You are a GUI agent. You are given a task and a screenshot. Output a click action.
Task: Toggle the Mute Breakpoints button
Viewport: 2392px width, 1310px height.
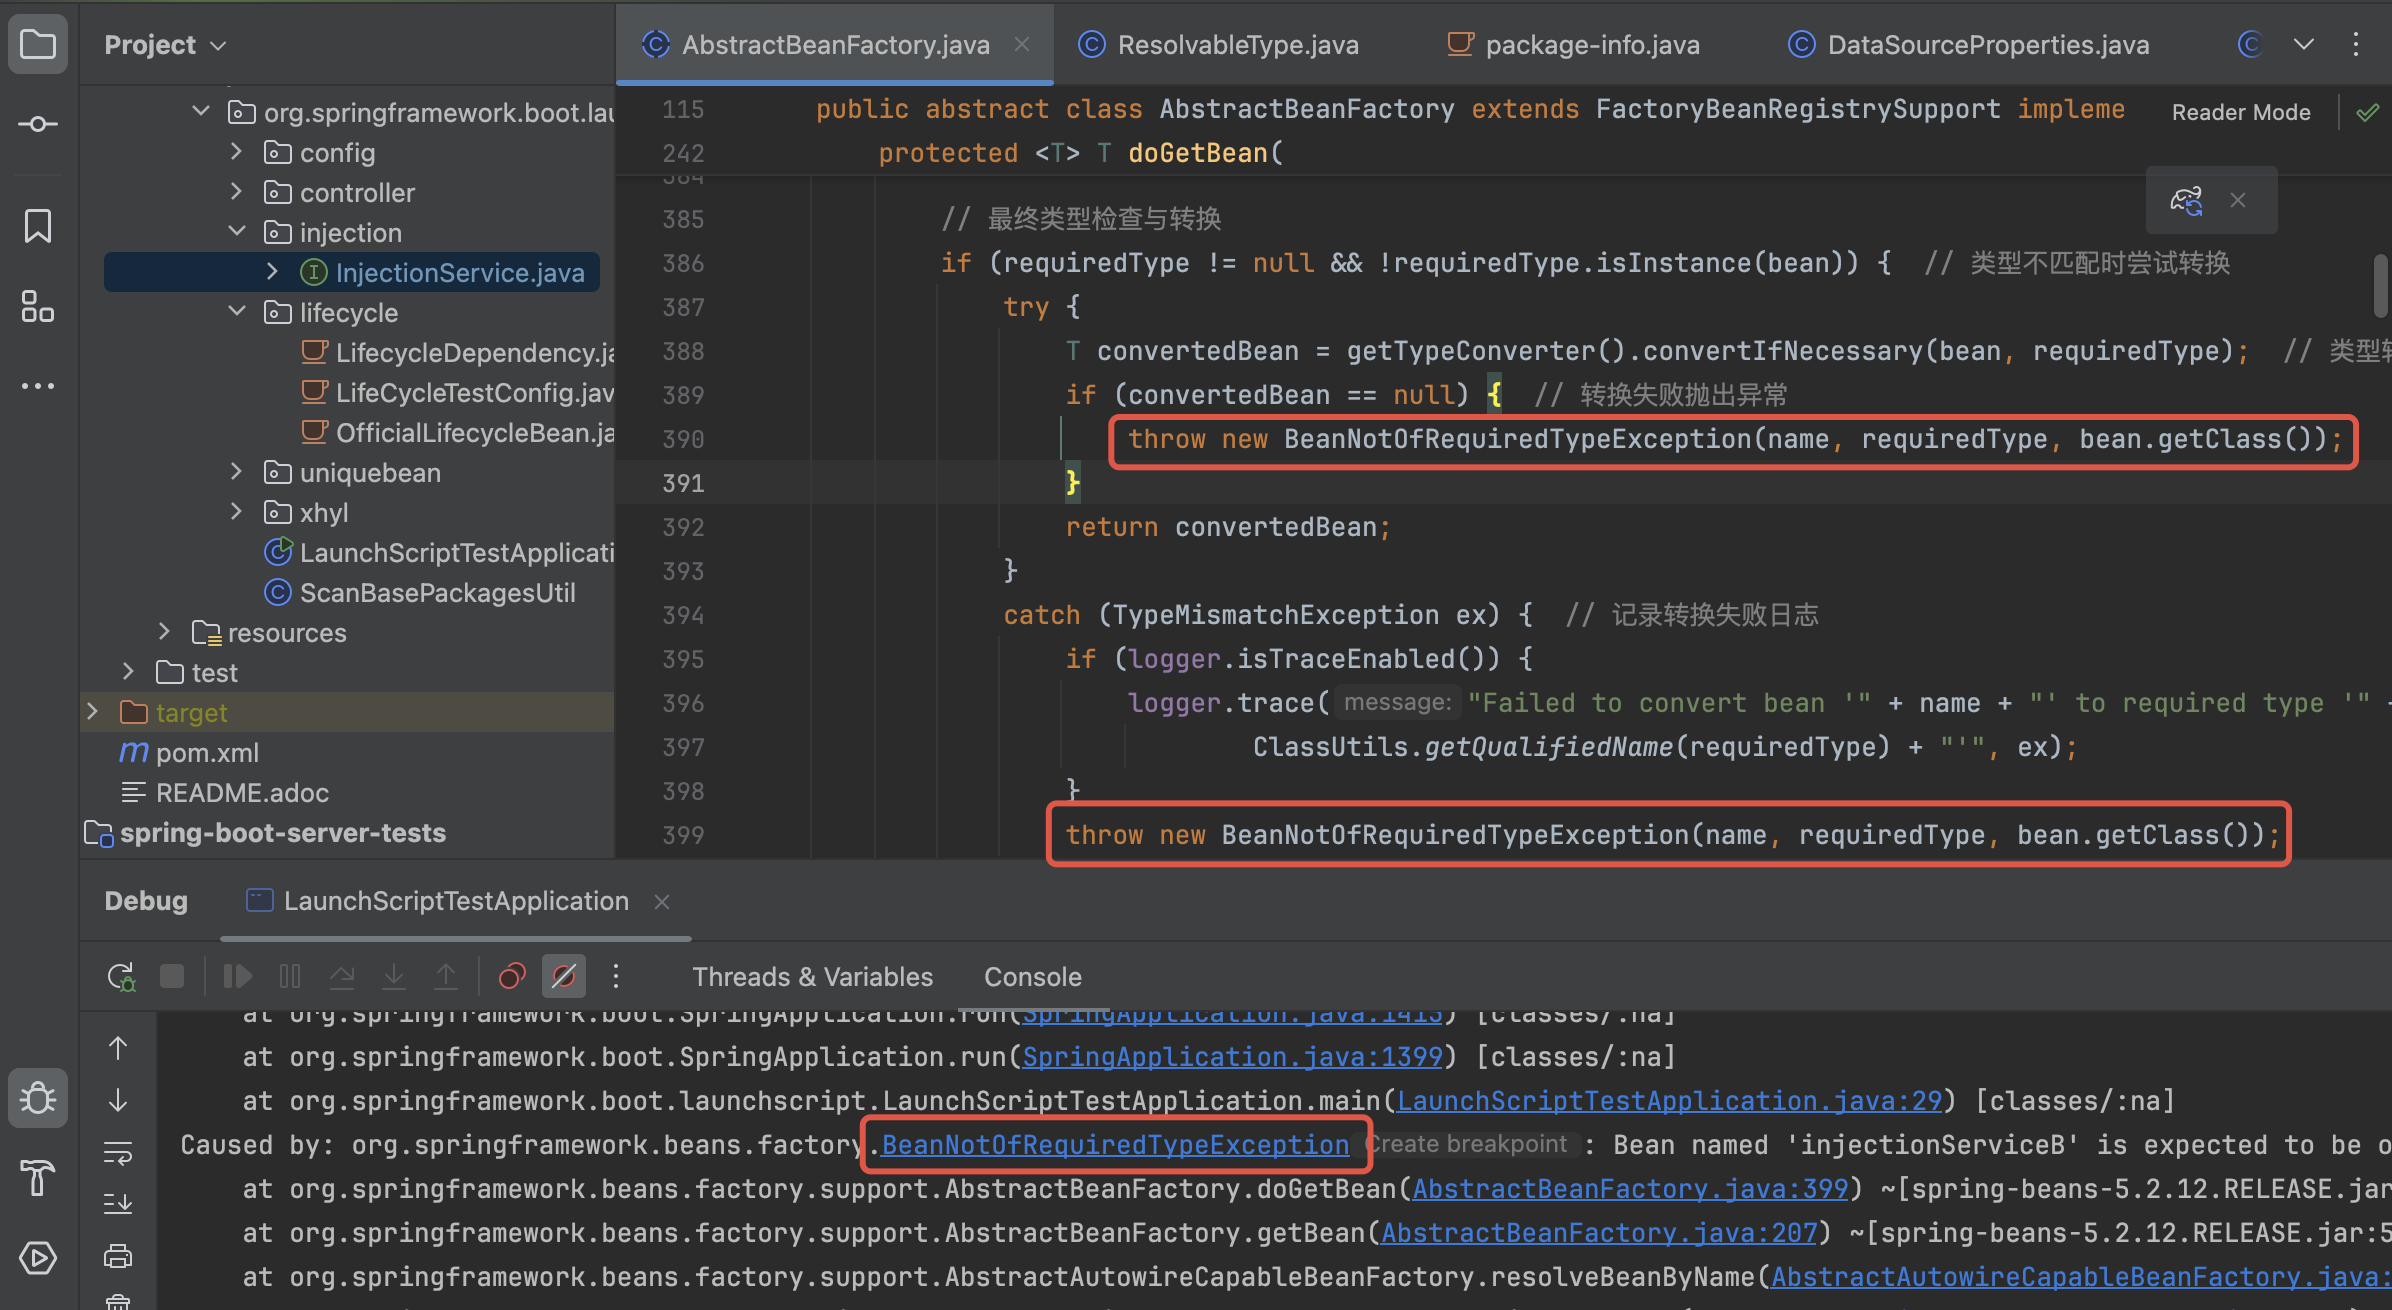coord(564,976)
